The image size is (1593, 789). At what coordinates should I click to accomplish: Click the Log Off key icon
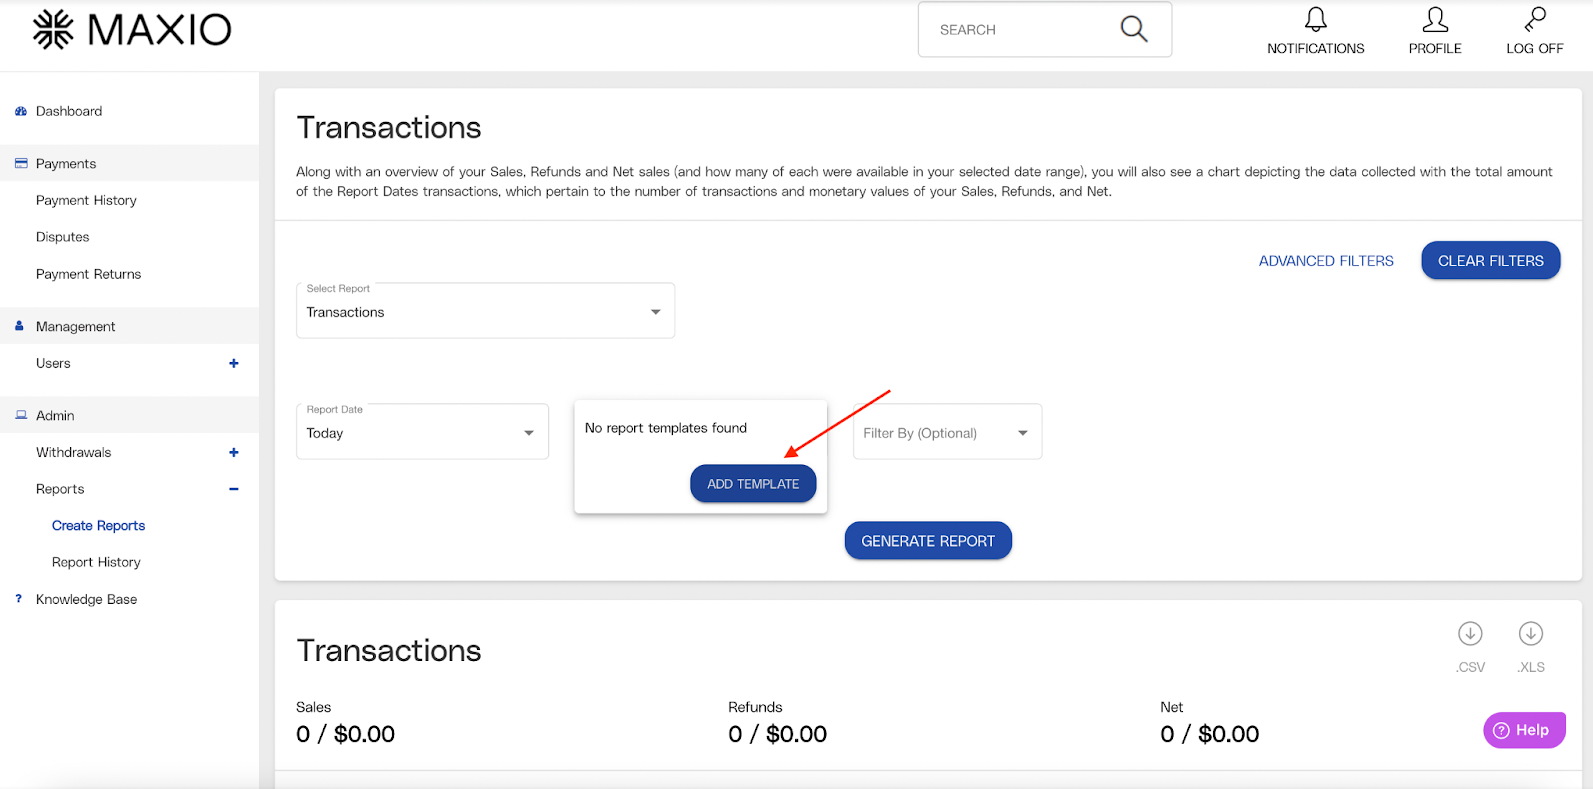(1534, 20)
